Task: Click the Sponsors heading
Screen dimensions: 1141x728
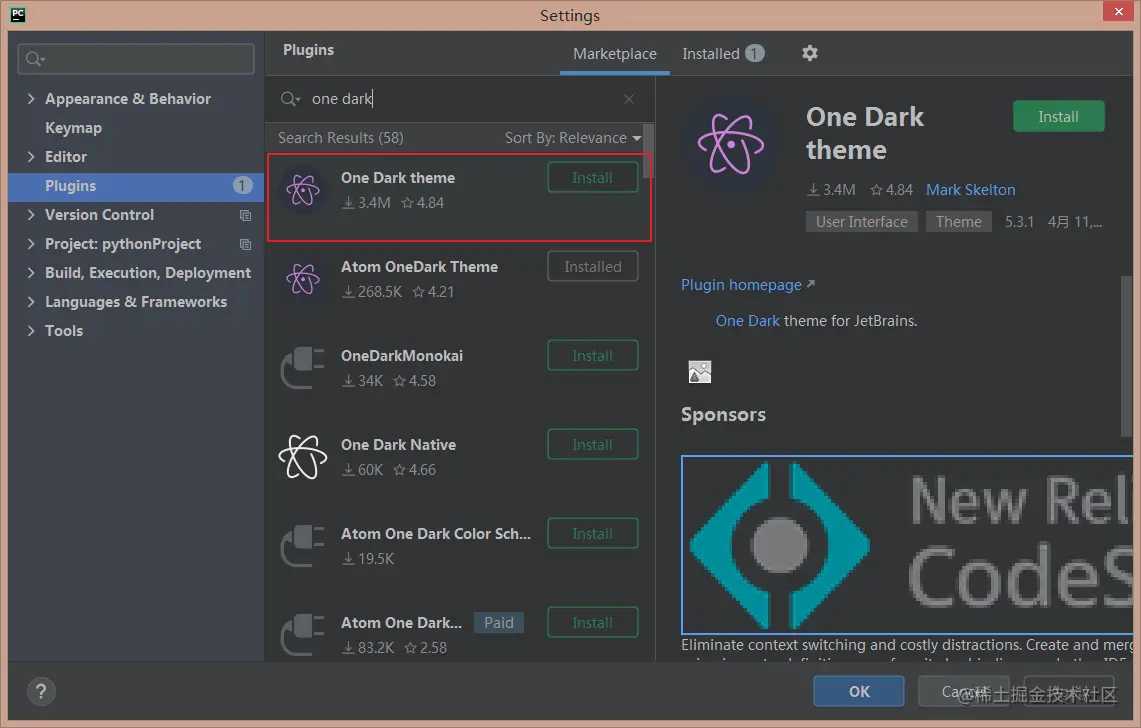Action: point(723,414)
